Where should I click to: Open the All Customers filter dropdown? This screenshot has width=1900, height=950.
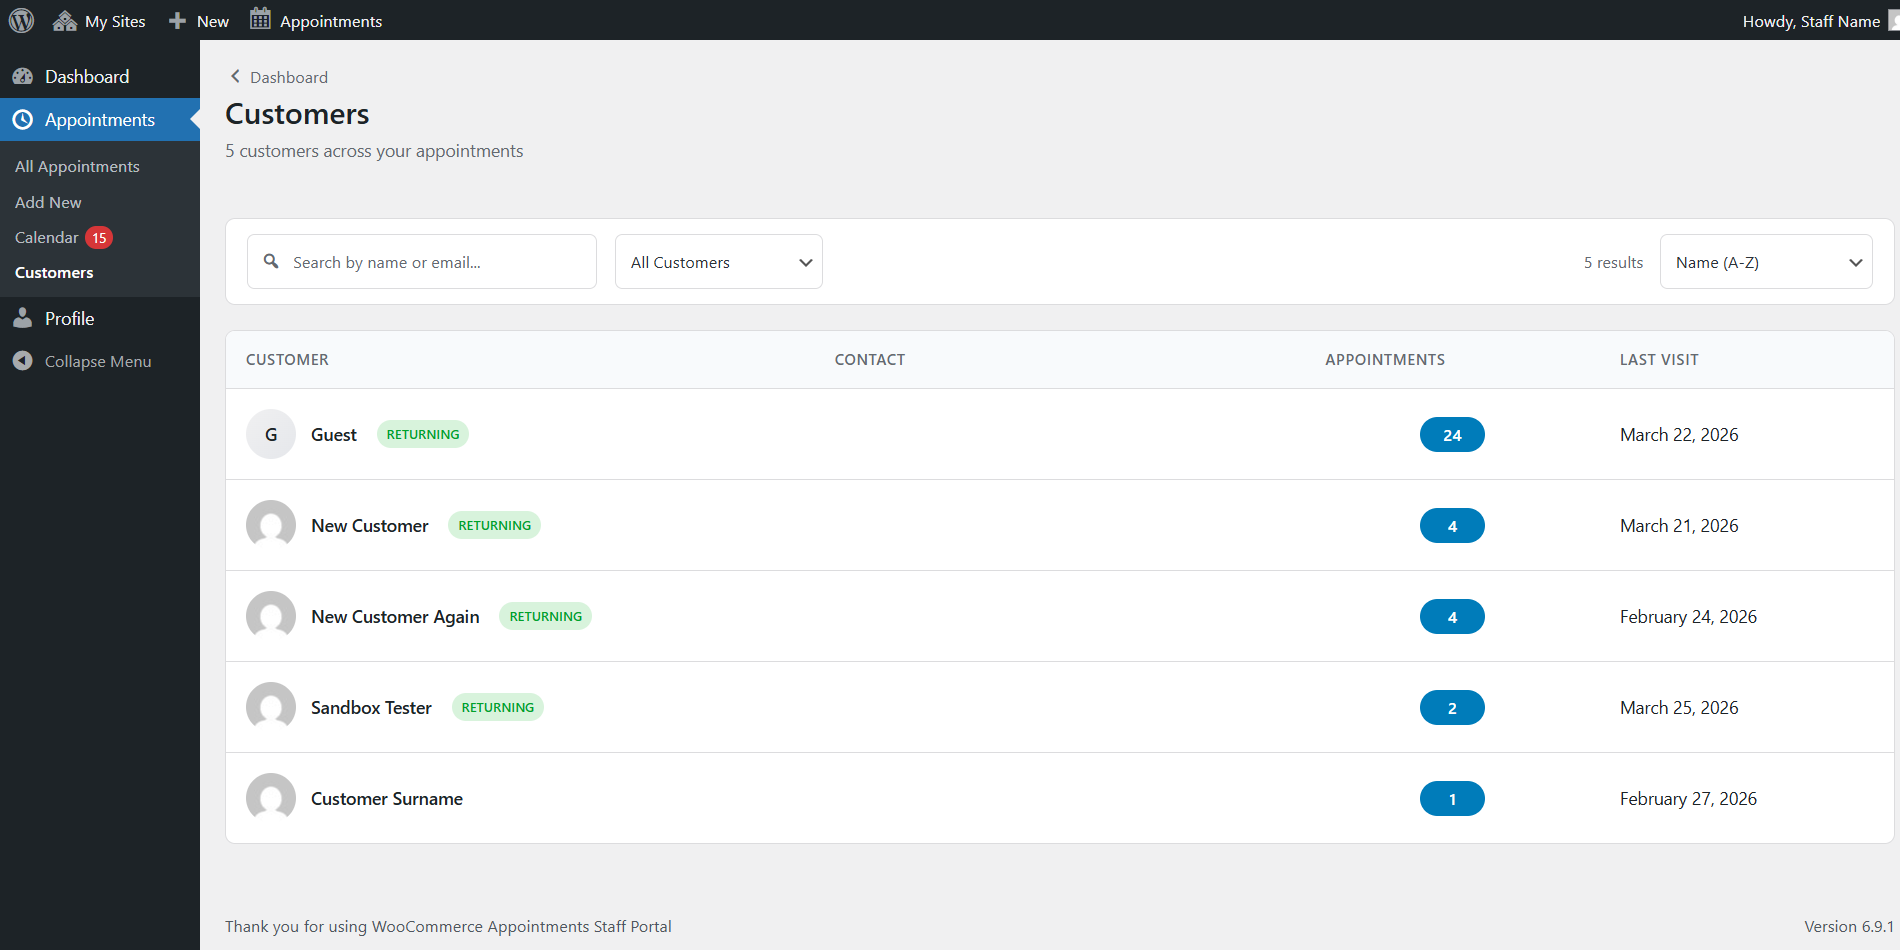coord(718,261)
